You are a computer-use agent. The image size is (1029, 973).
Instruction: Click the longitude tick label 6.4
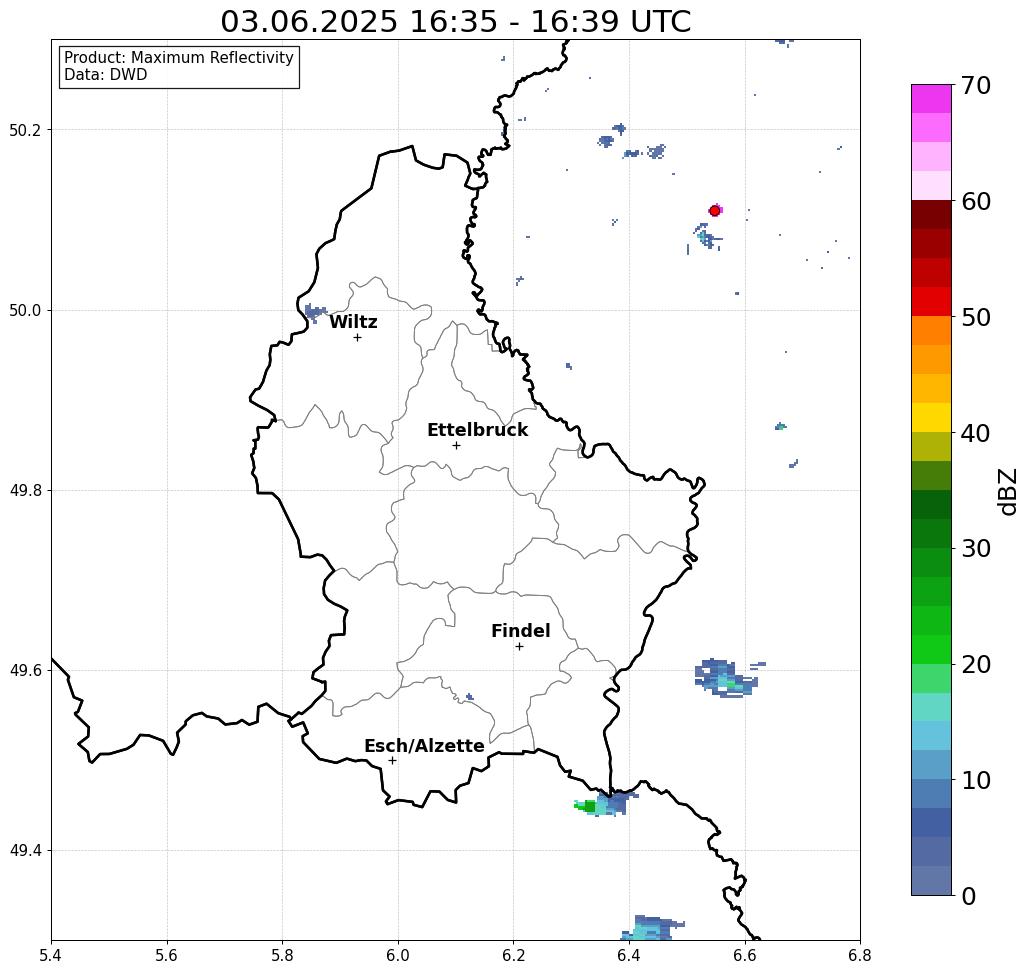[629, 955]
